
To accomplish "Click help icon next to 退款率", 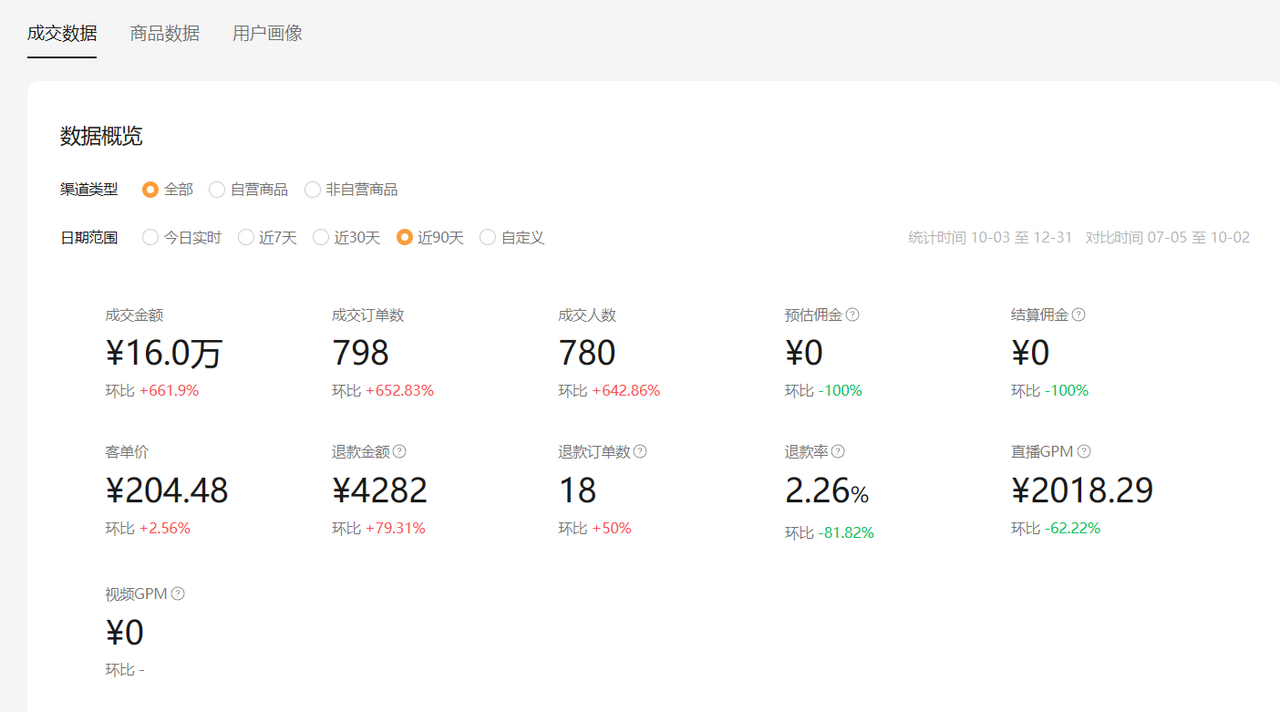I will (x=838, y=452).
